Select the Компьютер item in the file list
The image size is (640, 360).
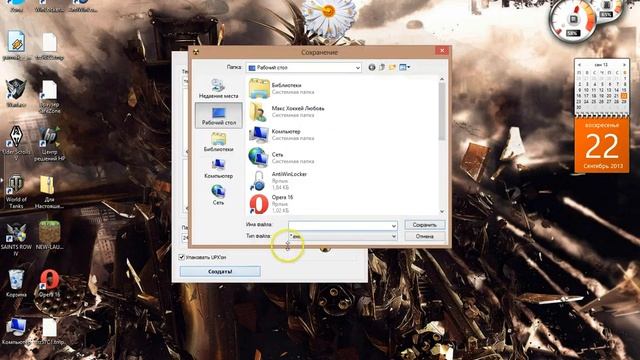click(x=282, y=134)
